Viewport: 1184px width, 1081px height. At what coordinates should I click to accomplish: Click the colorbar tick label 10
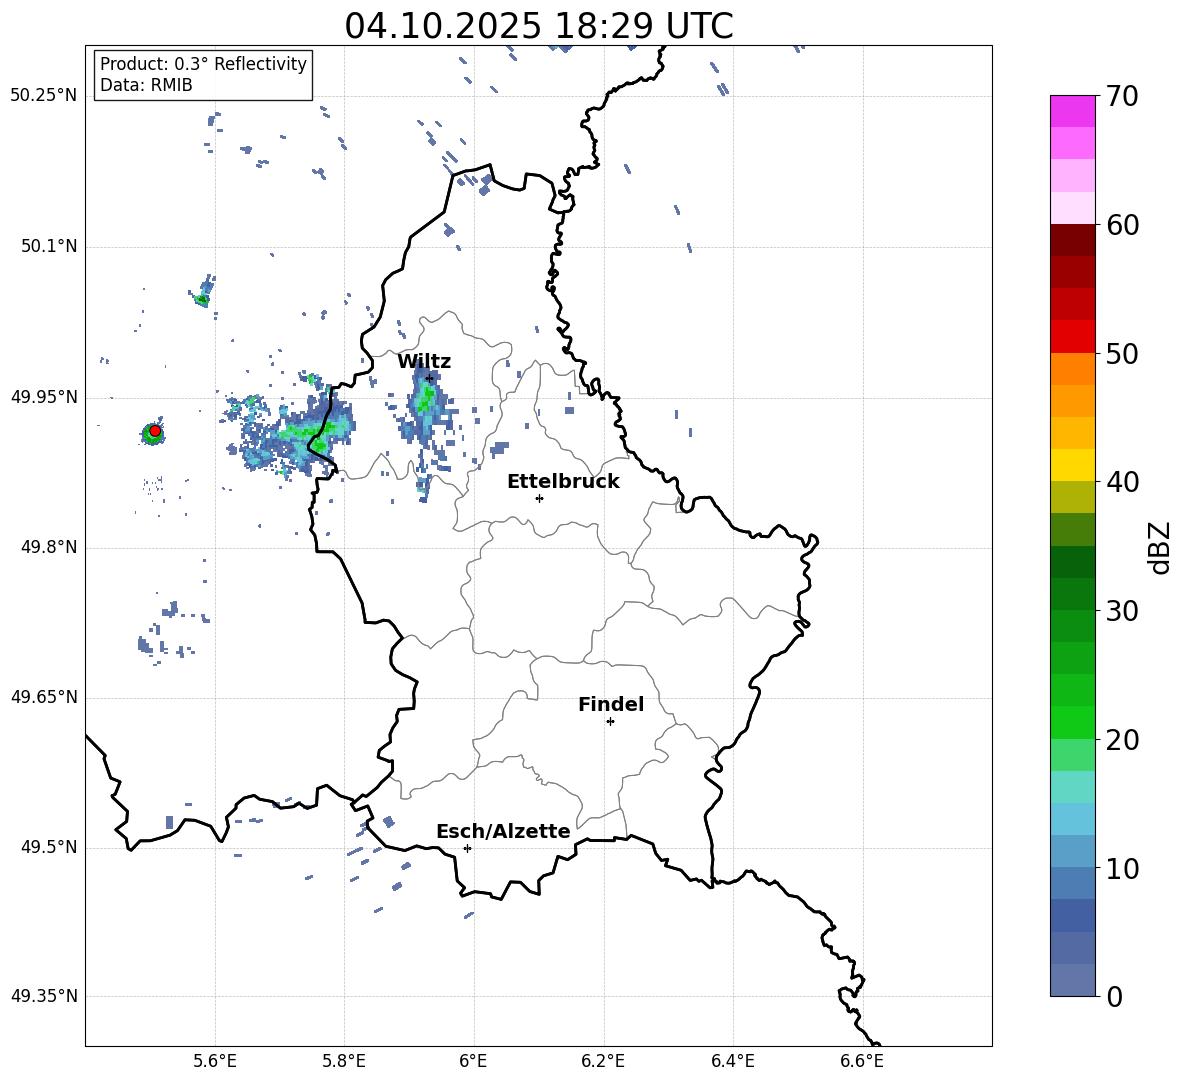point(1122,868)
